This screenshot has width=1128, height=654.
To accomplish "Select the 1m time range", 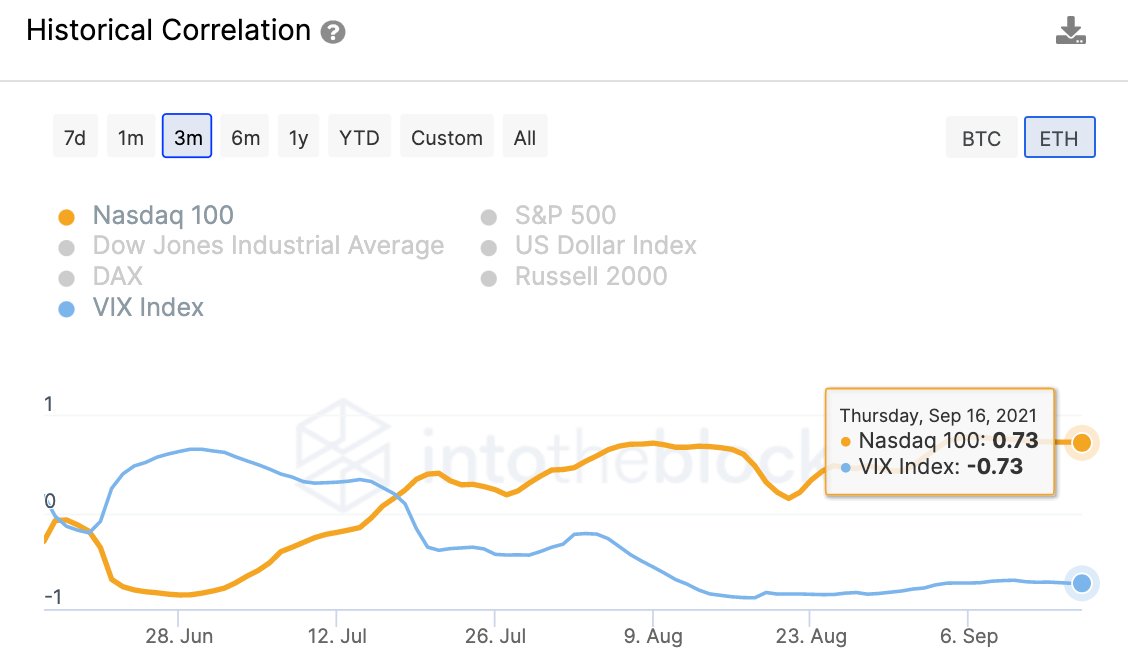I will (x=131, y=138).
